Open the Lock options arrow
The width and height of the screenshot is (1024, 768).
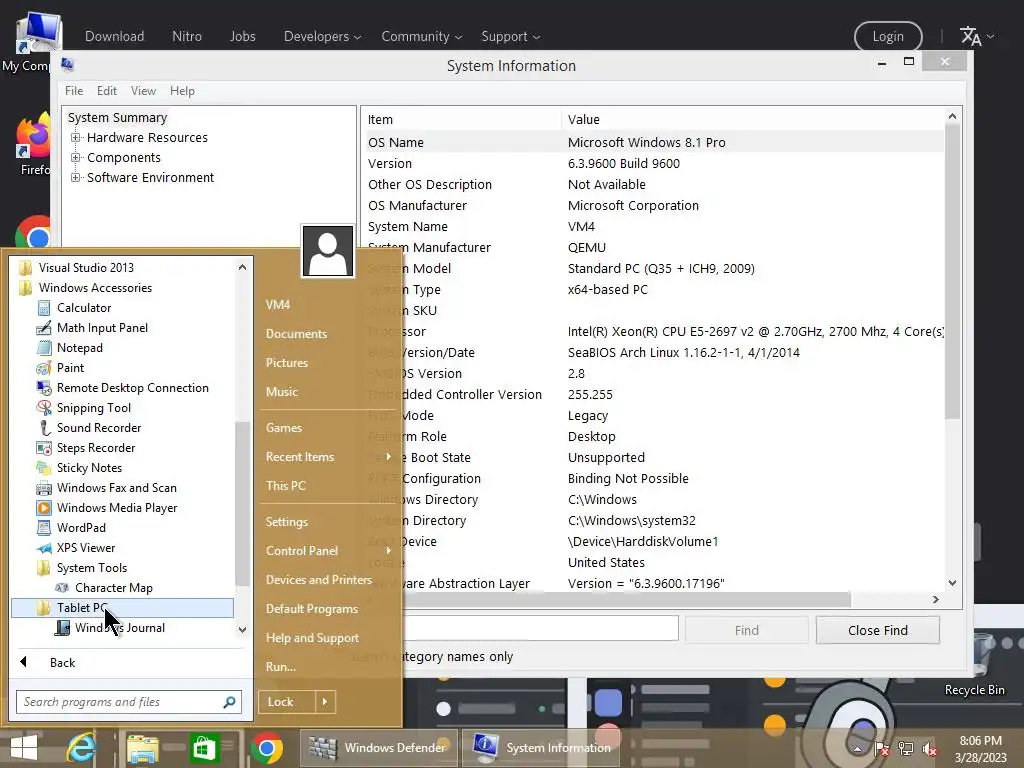(x=325, y=702)
